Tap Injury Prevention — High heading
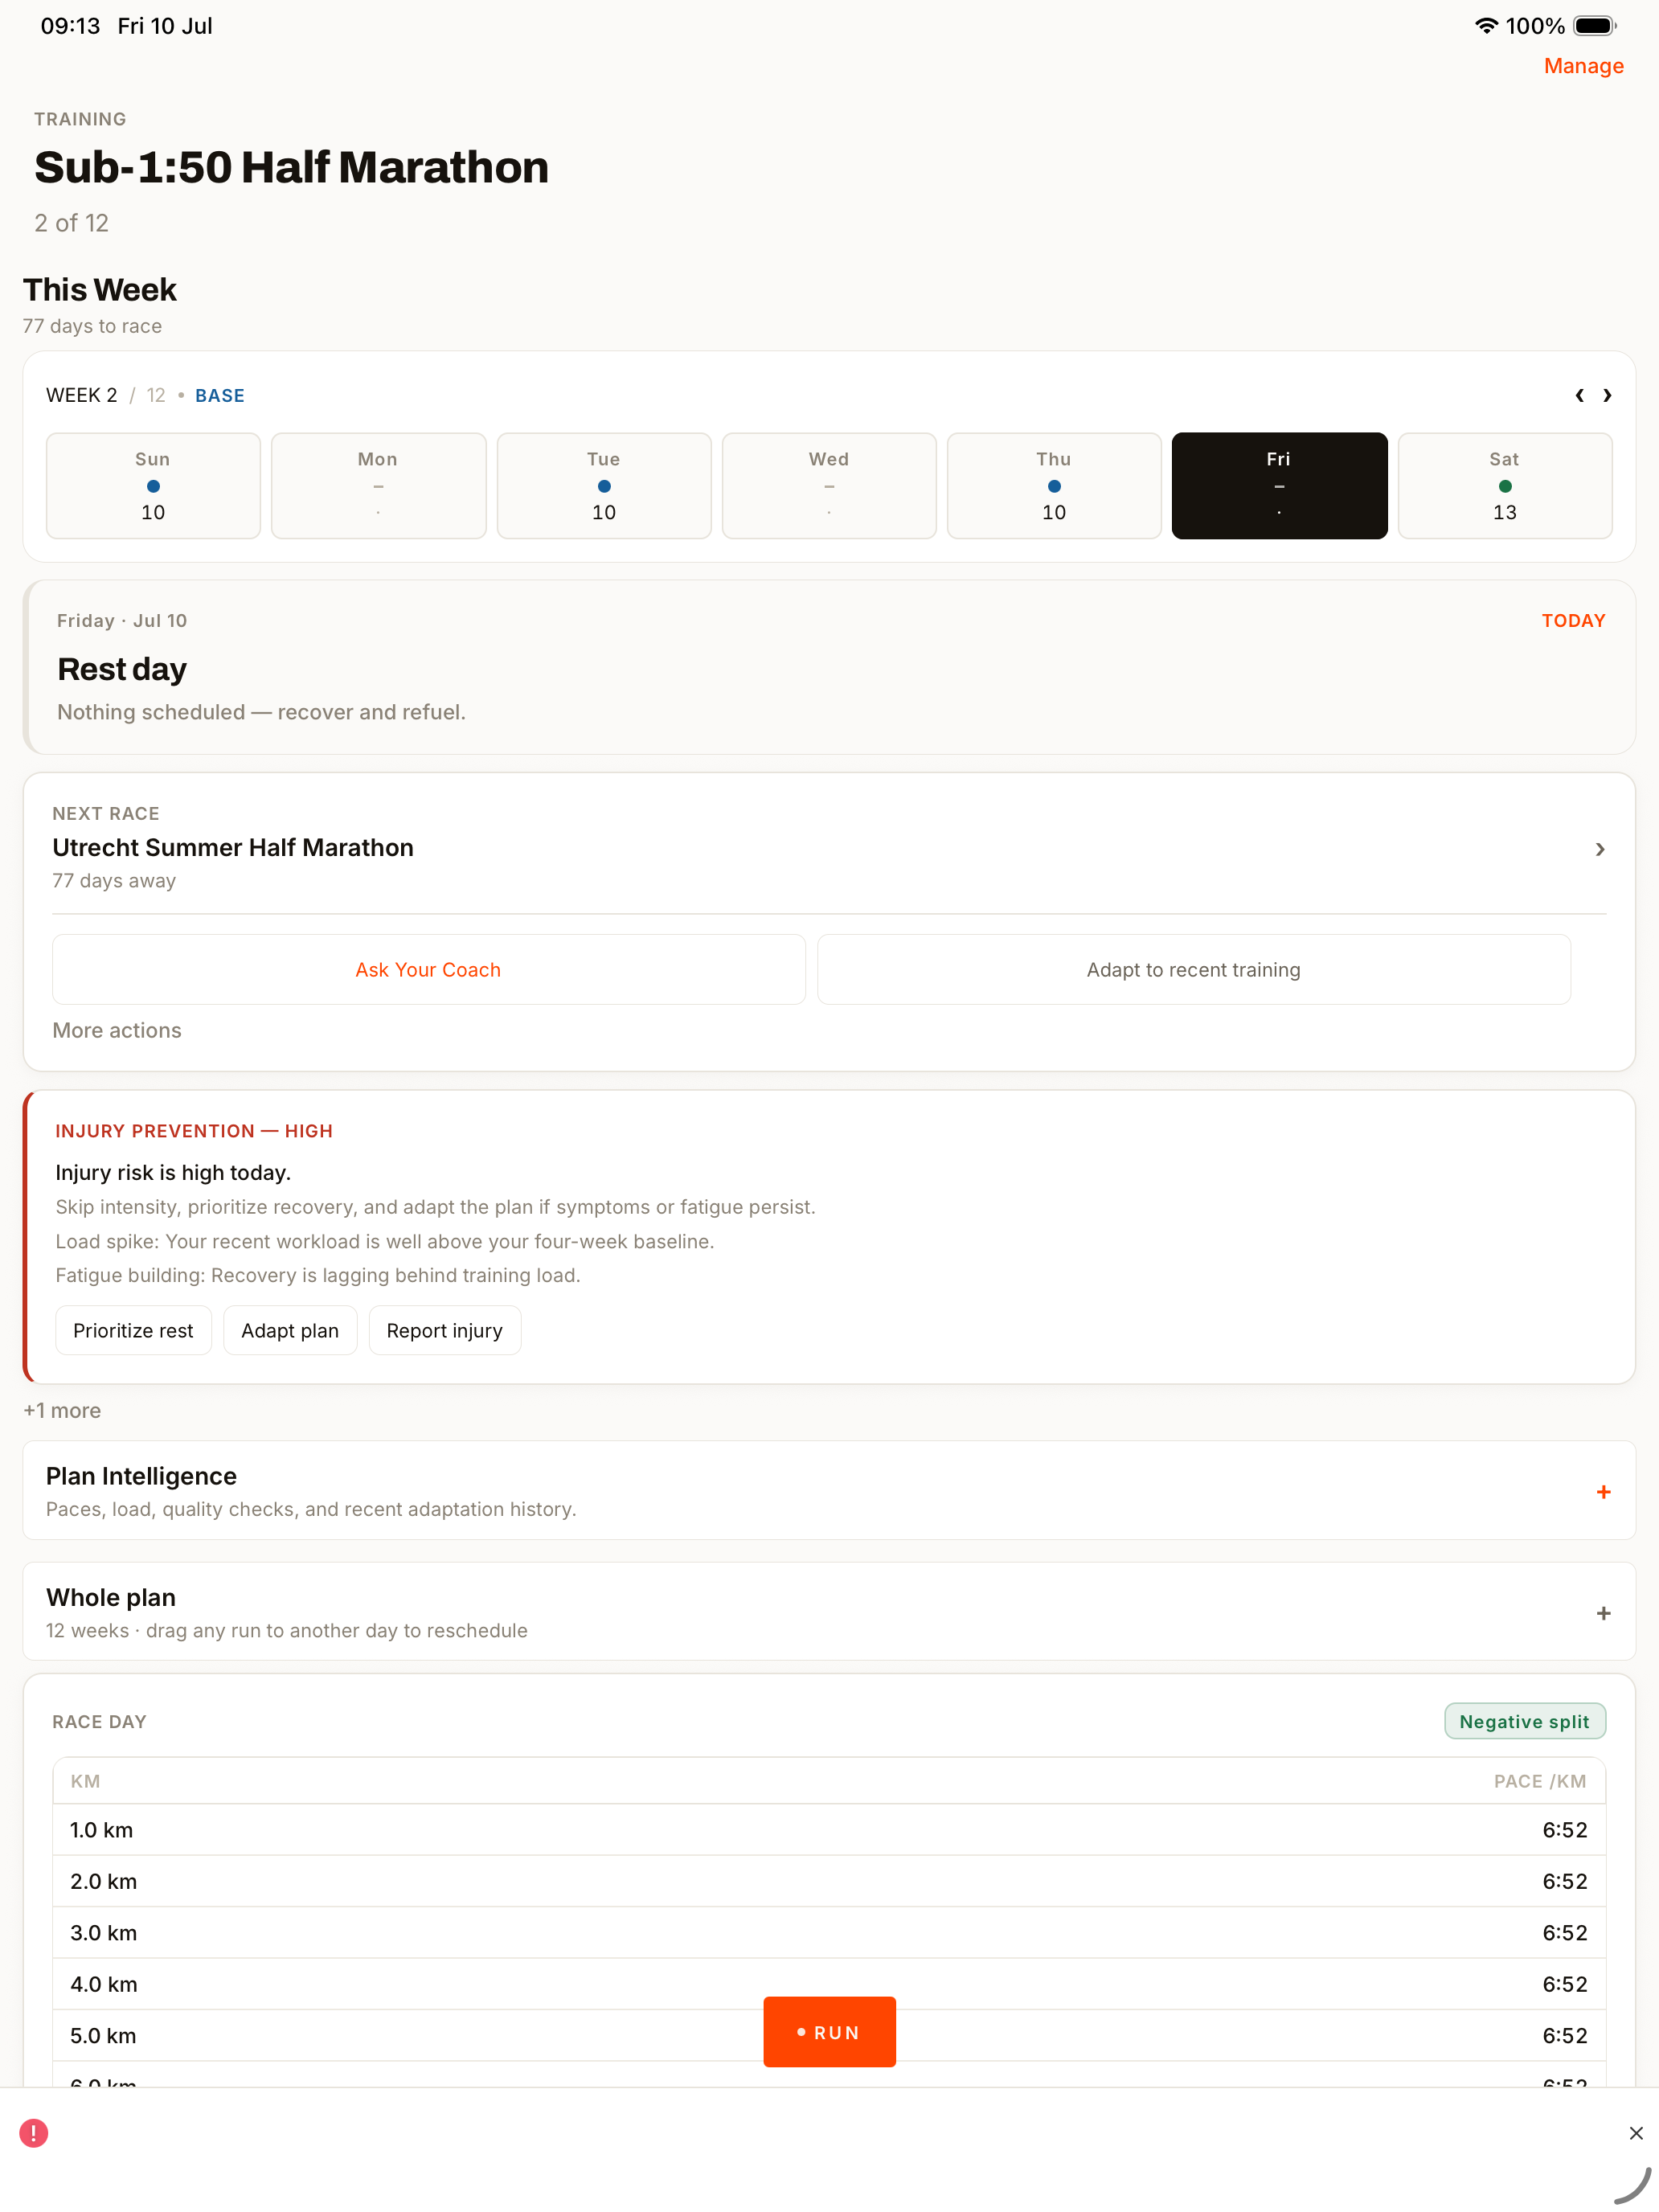1659x2212 pixels. 194,1130
